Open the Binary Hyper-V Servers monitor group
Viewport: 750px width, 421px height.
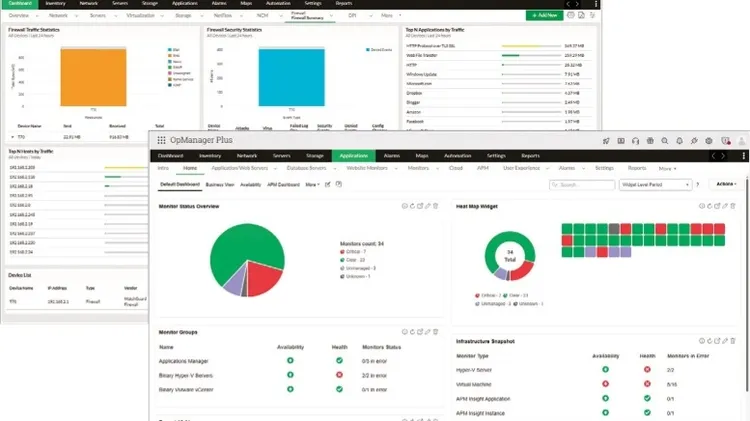pyautogui.click(x=189, y=374)
